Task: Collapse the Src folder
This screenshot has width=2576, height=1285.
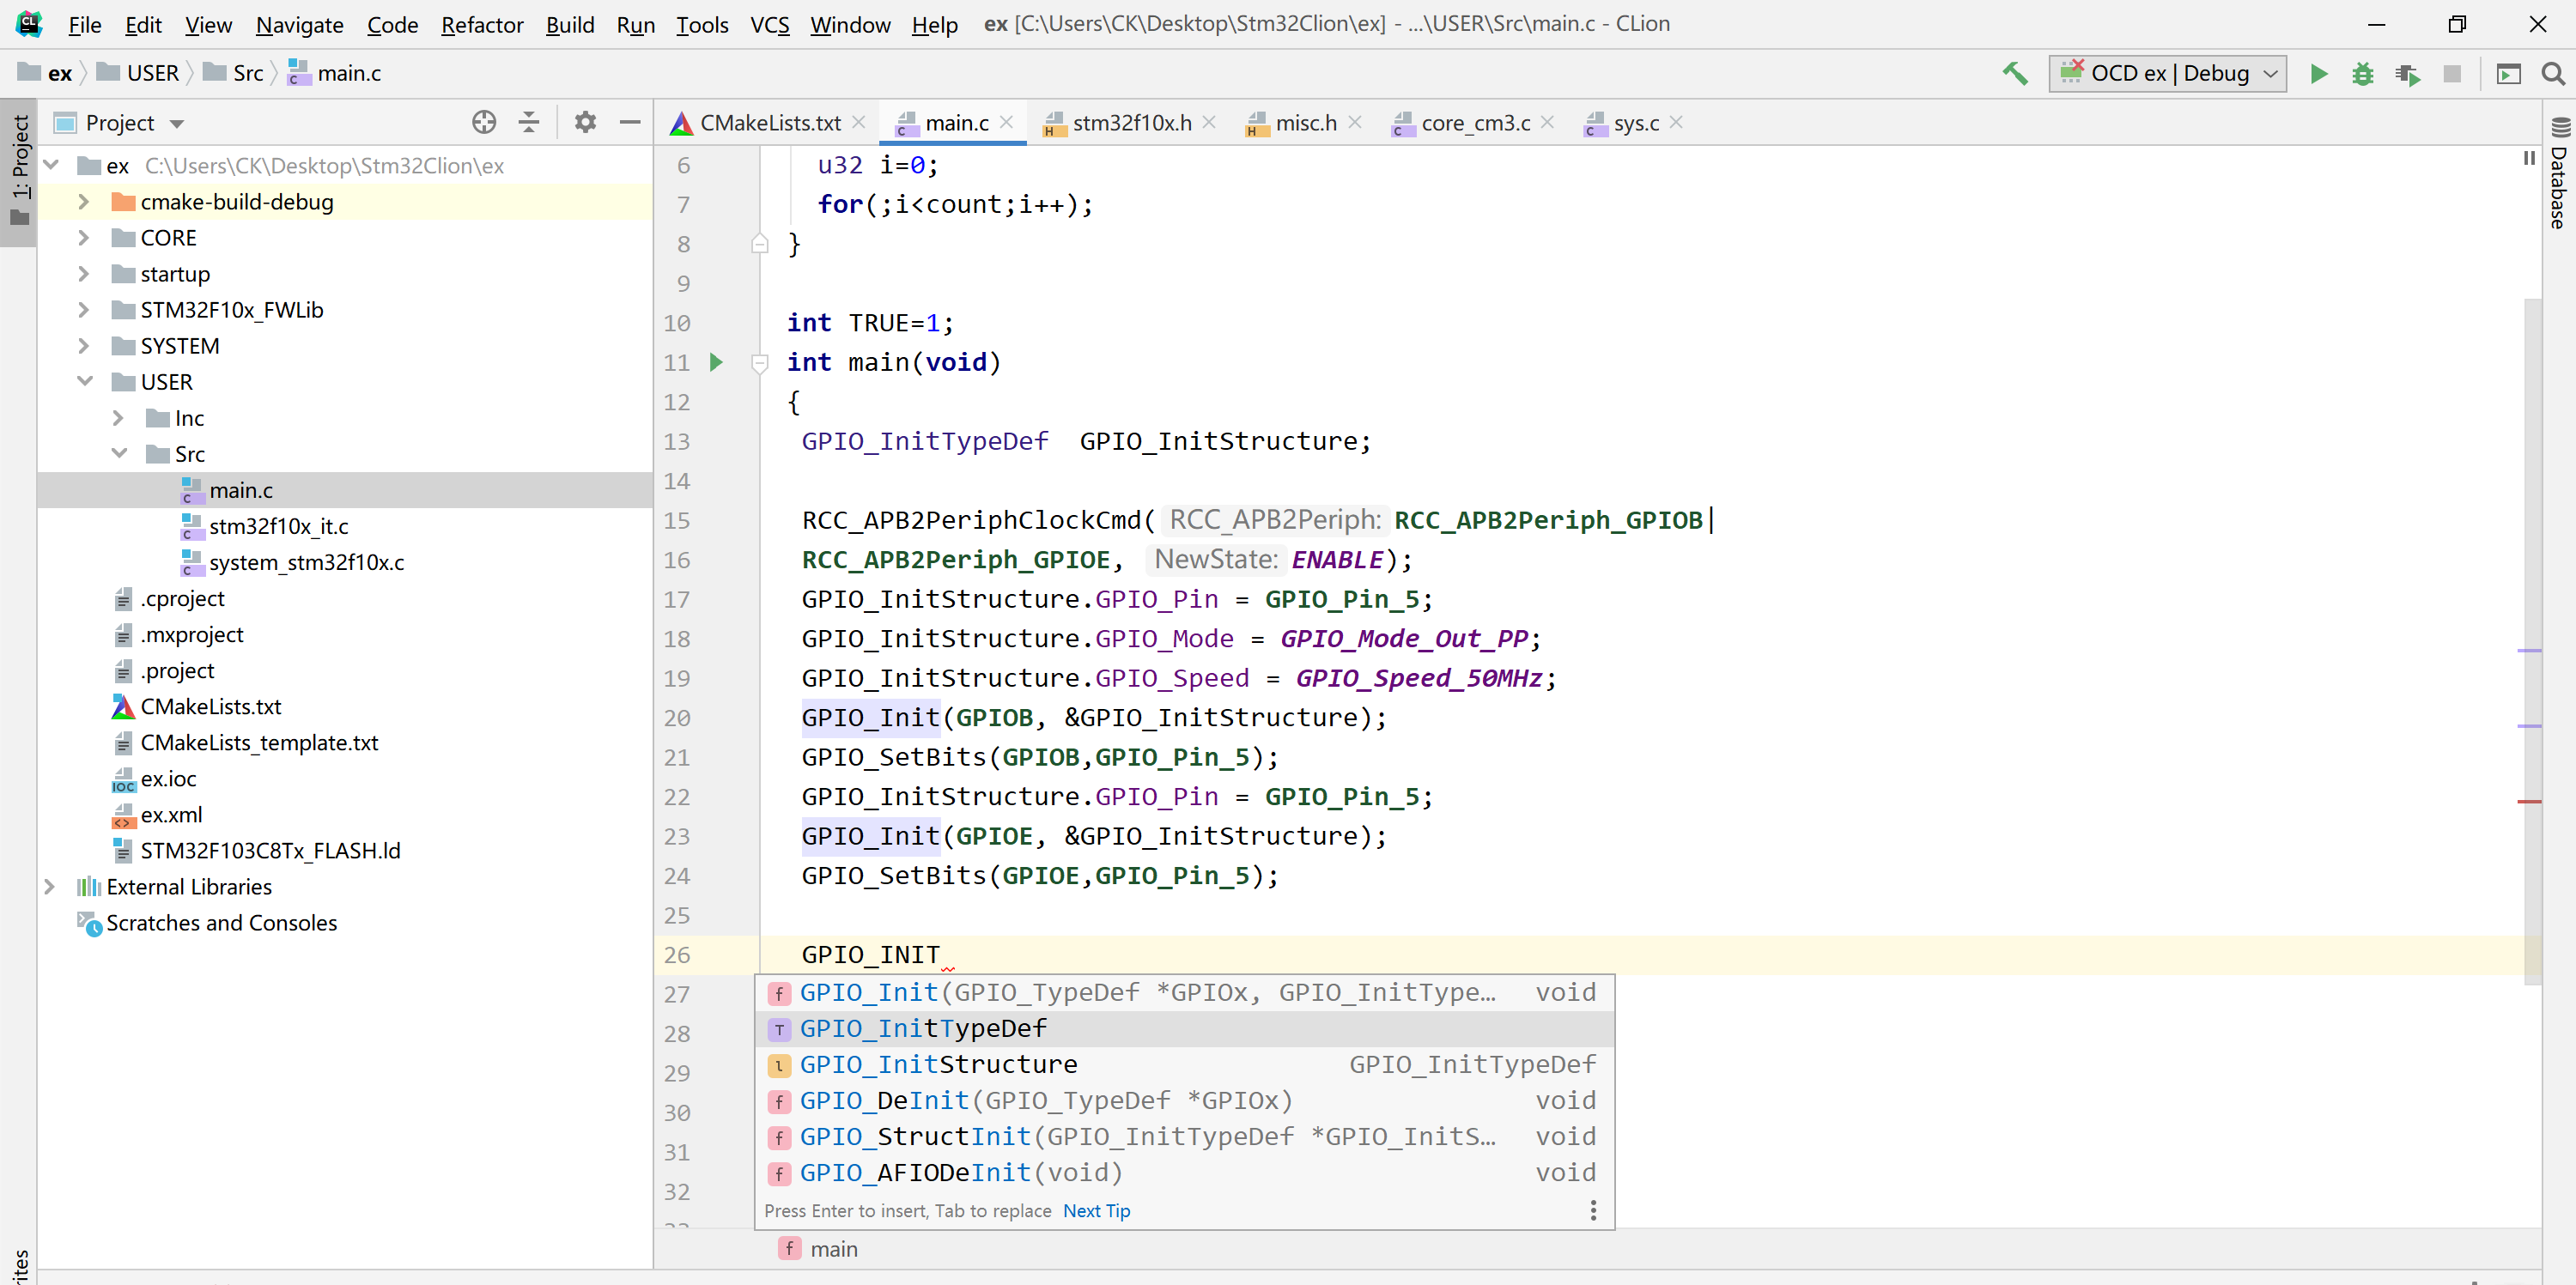Action: (118, 454)
